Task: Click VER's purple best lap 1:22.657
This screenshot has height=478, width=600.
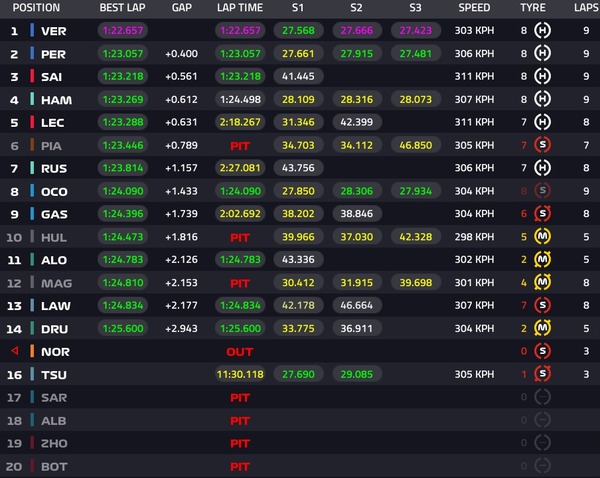Action: (123, 30)
